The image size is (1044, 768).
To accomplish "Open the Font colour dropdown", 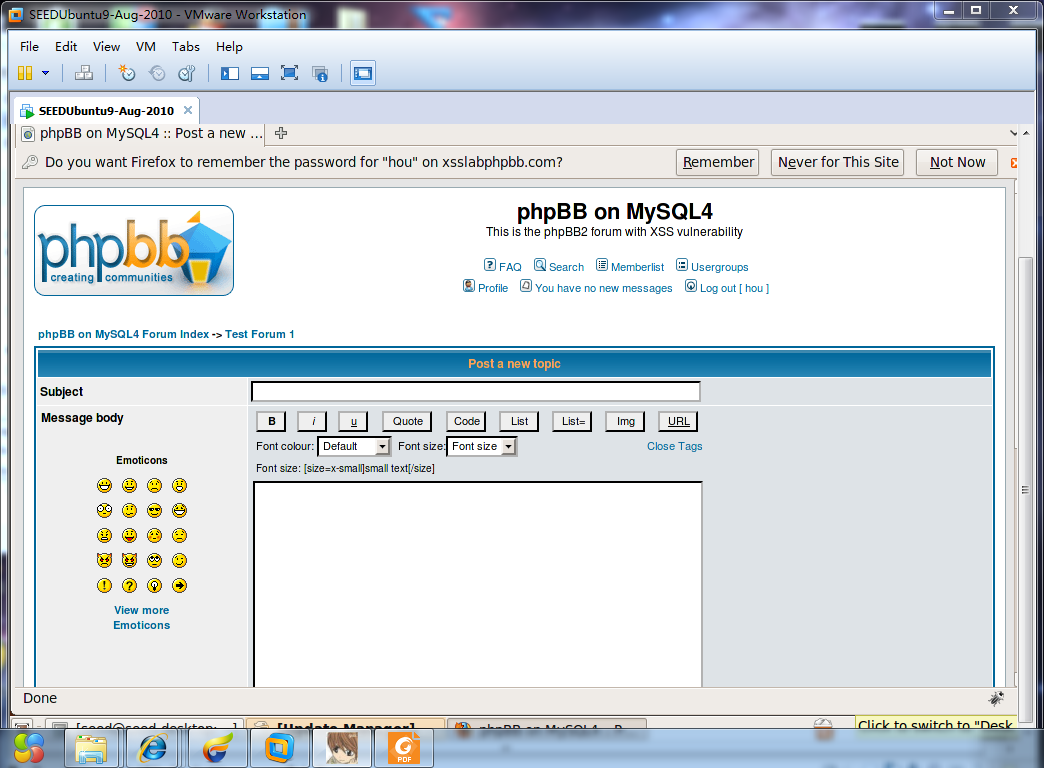I will [354, 446].
